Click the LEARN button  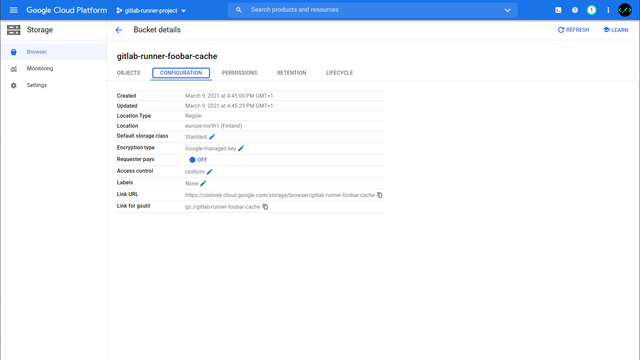coord(616,30)
